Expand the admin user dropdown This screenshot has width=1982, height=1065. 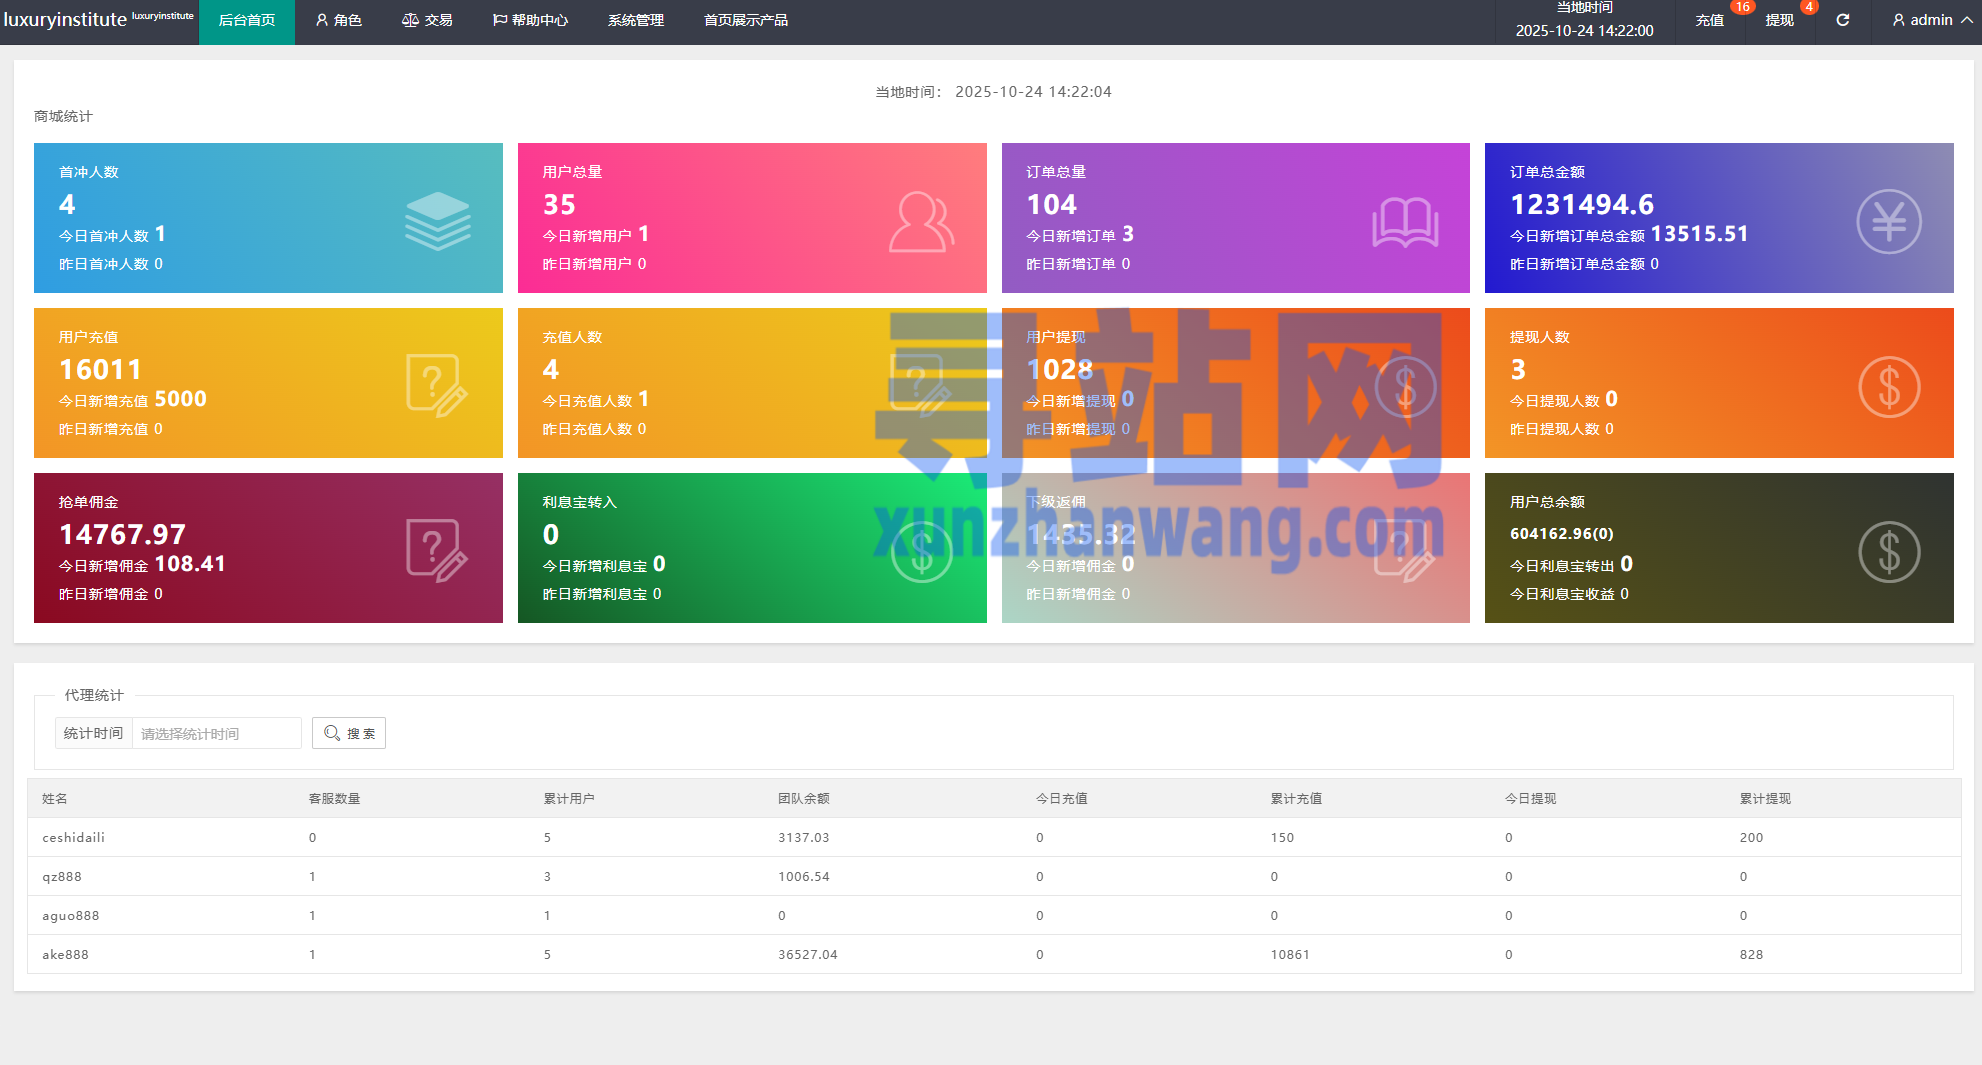pyautogui.click(x=1932, y=20)
